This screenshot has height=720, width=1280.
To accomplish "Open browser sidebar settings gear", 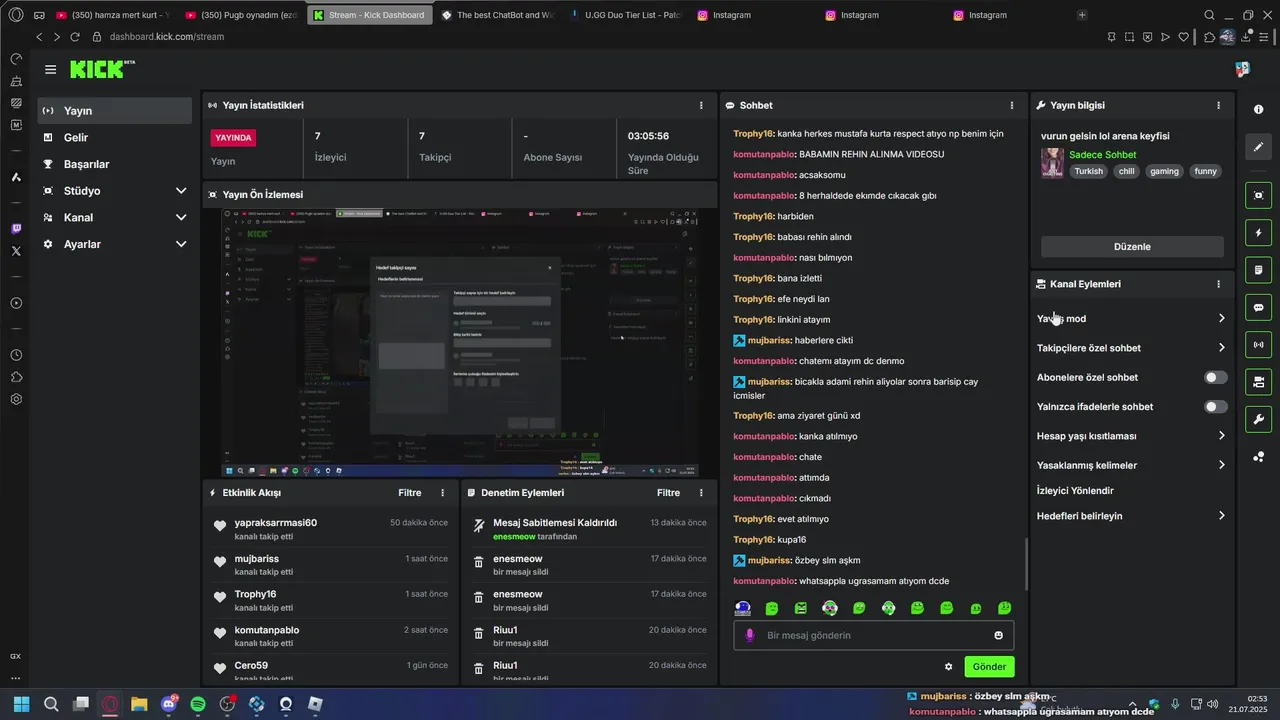I will pyautogui.click(x=16, y=399).
